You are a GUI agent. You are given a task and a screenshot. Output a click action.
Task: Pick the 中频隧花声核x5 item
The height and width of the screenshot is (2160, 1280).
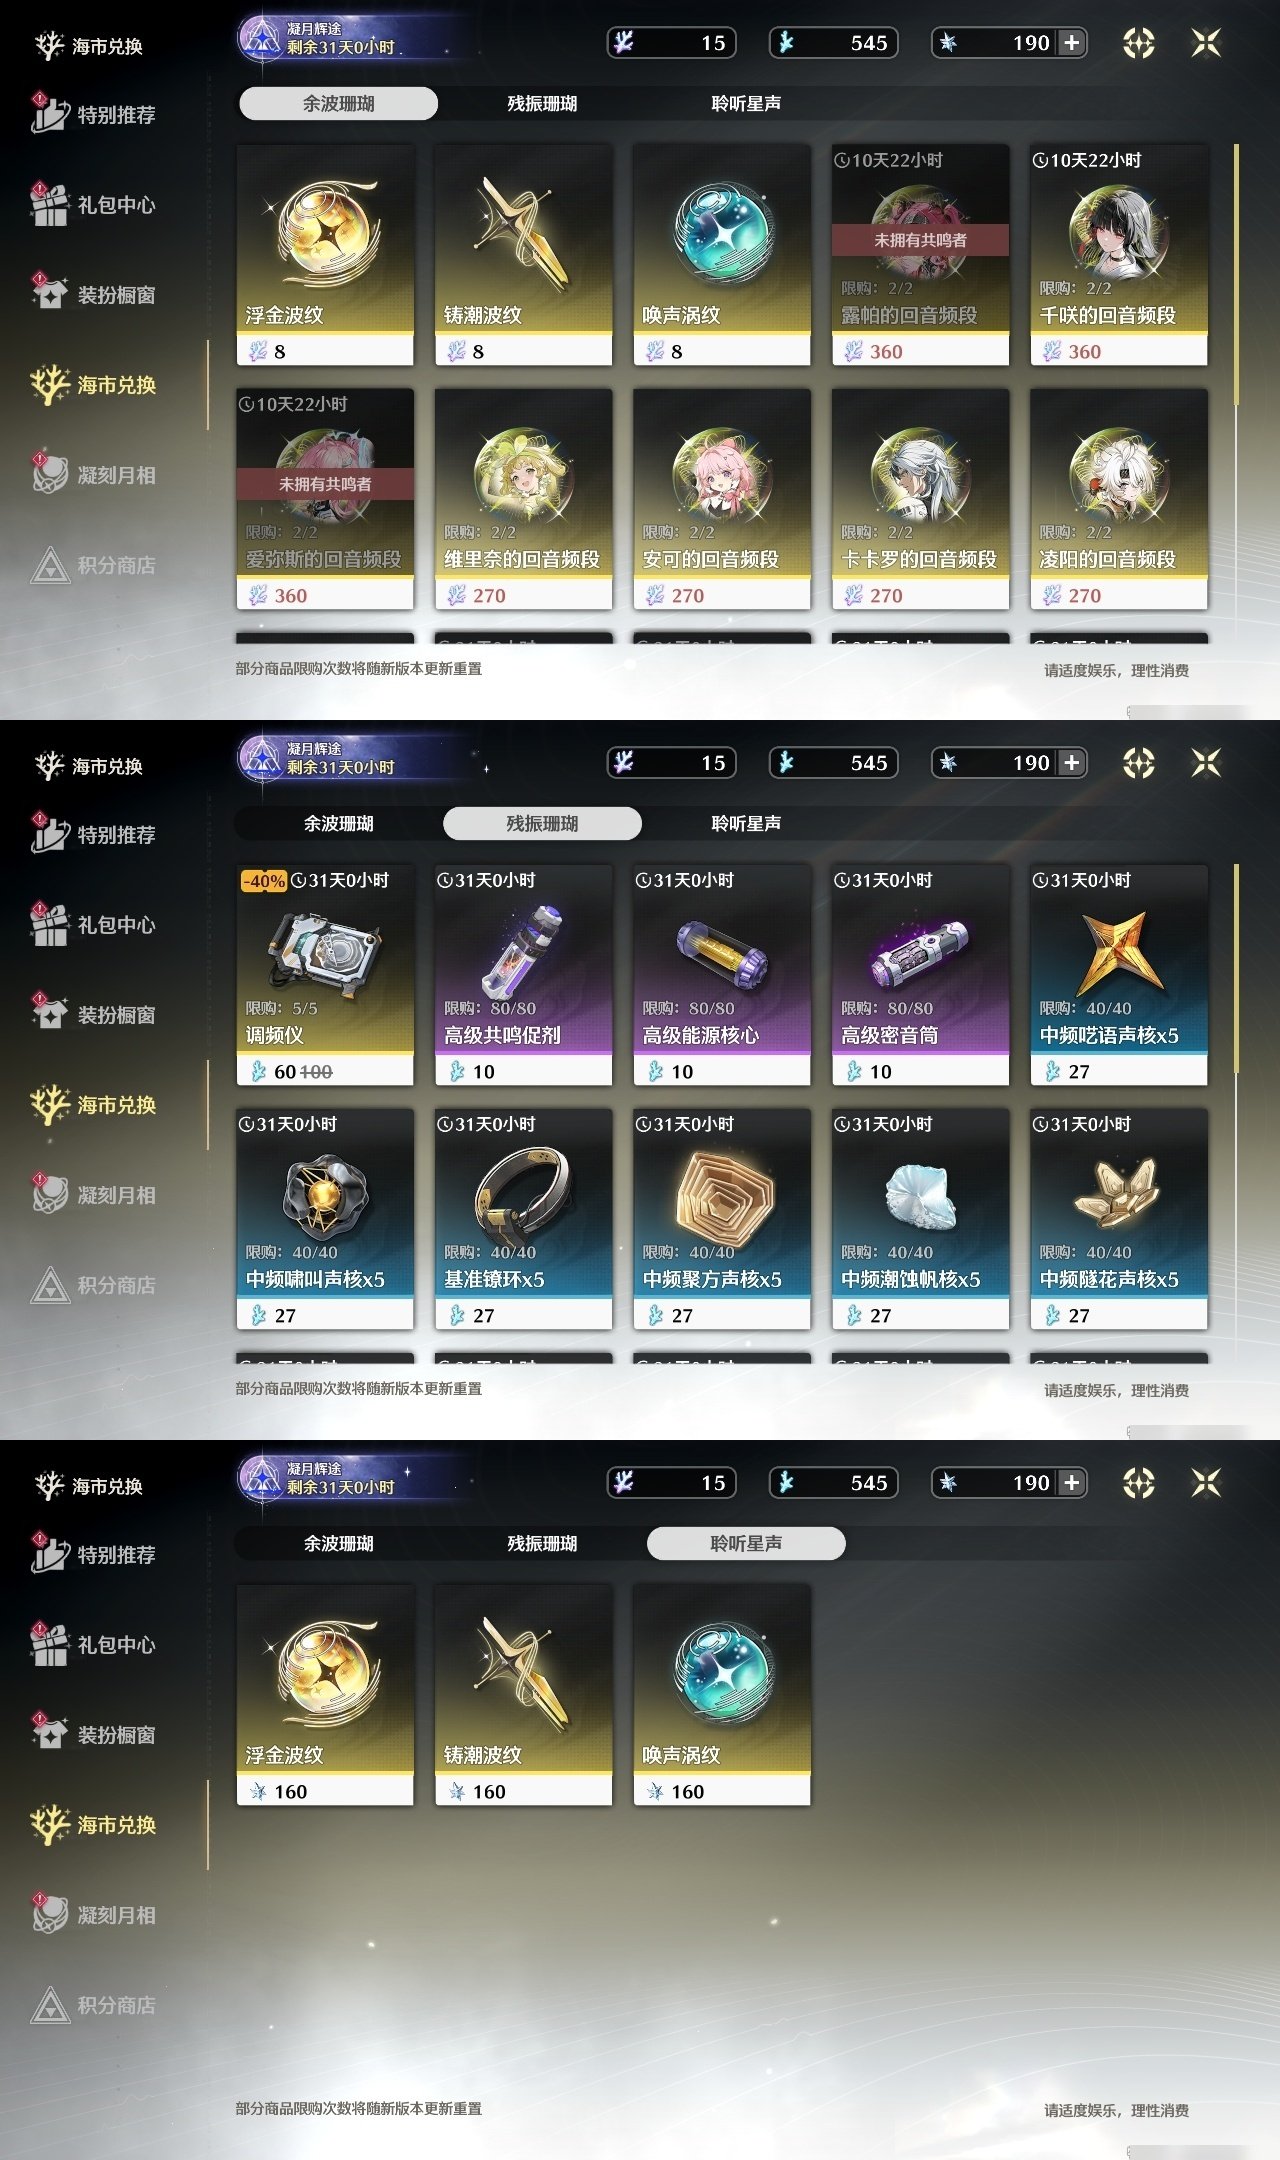coord(1119,1219)
